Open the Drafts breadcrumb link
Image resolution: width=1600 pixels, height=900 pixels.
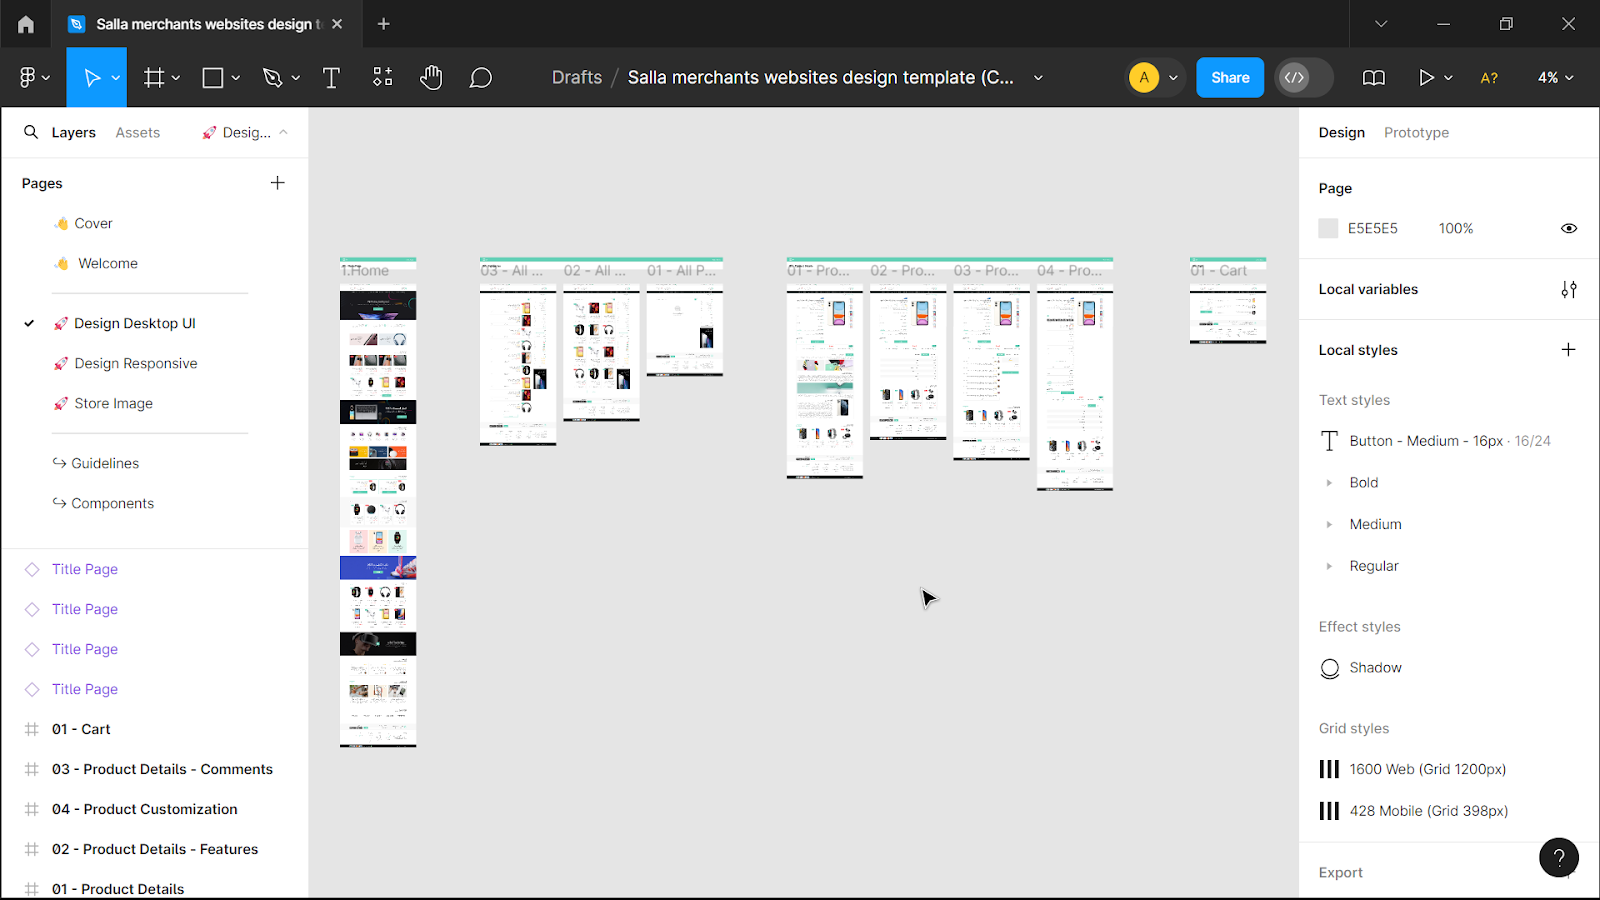coord(576,77)
